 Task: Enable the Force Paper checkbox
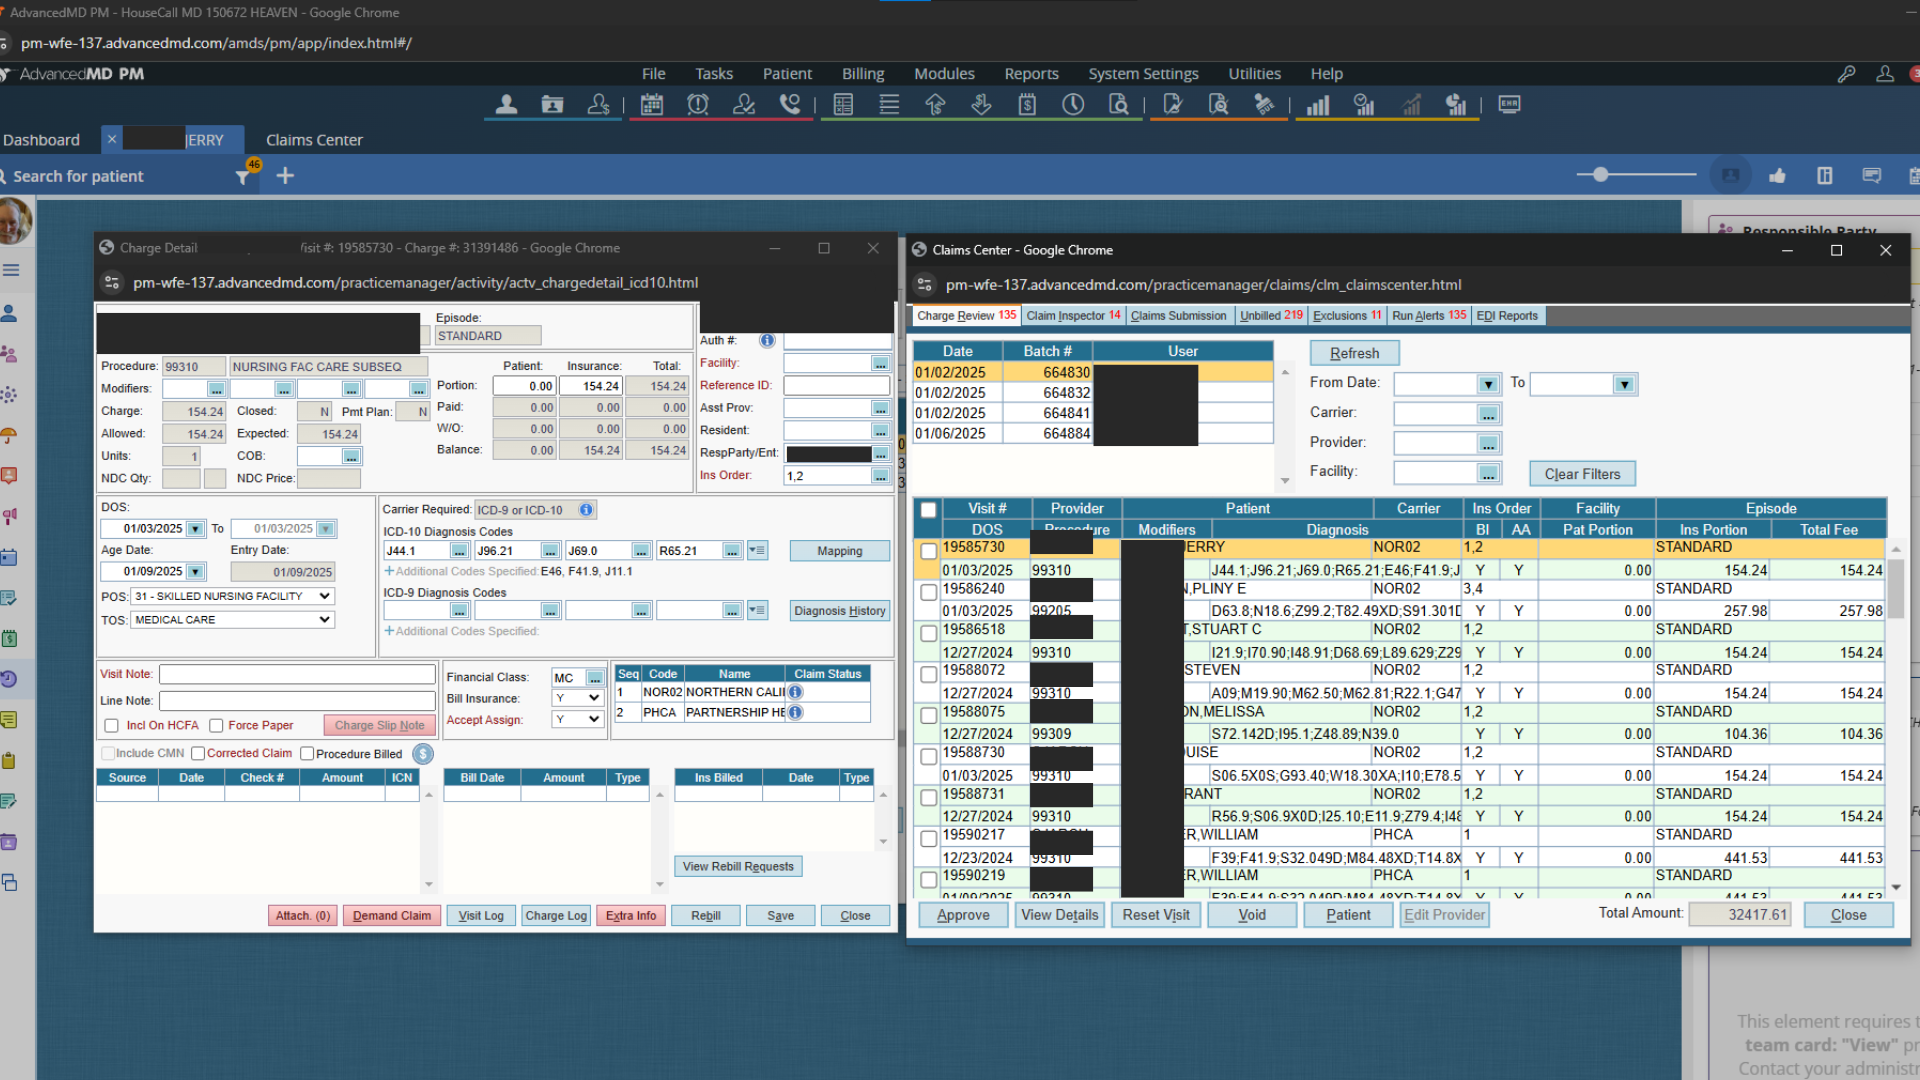coord(216,726)
